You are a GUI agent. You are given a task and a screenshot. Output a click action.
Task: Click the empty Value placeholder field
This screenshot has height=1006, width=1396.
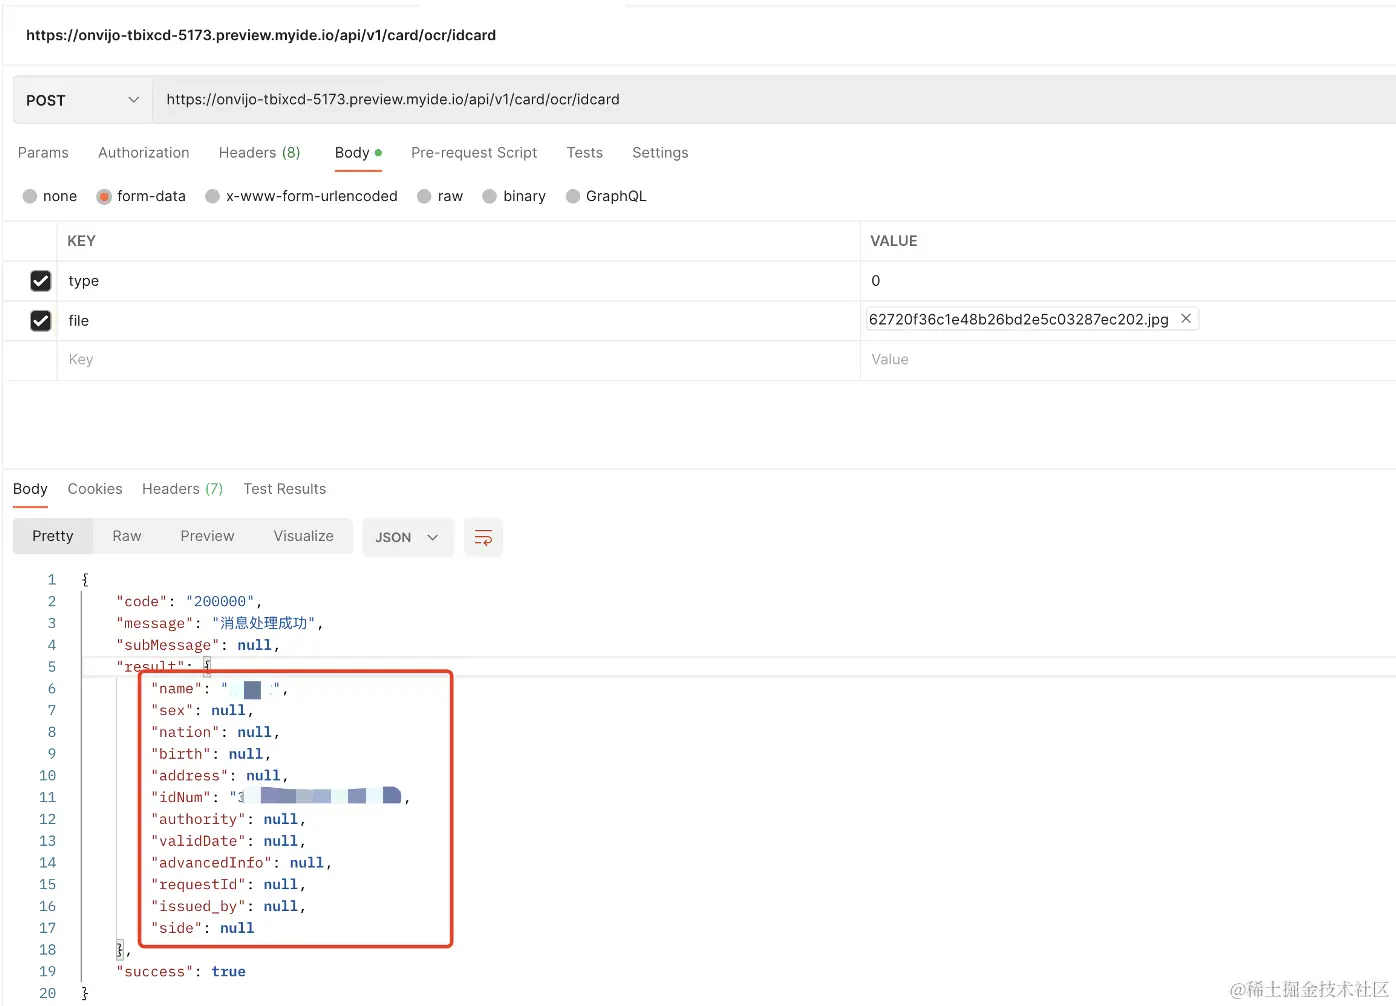1128,360
